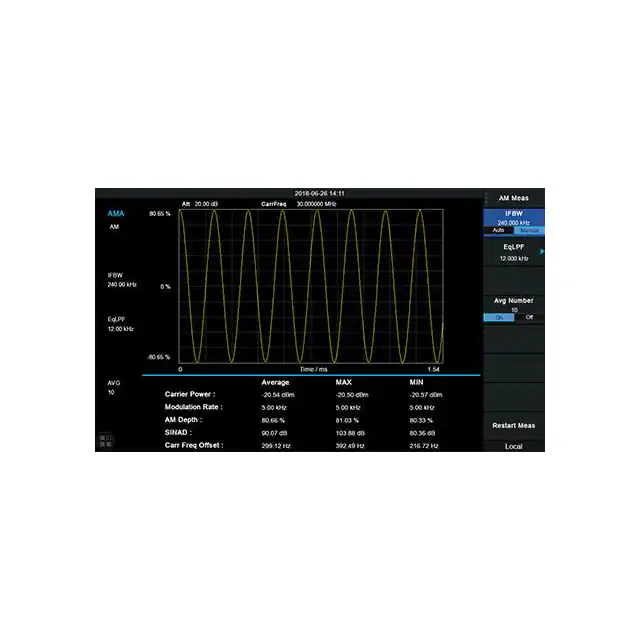Click the left-panel IFBW 240.00 kHz readout

coord(120,280)
